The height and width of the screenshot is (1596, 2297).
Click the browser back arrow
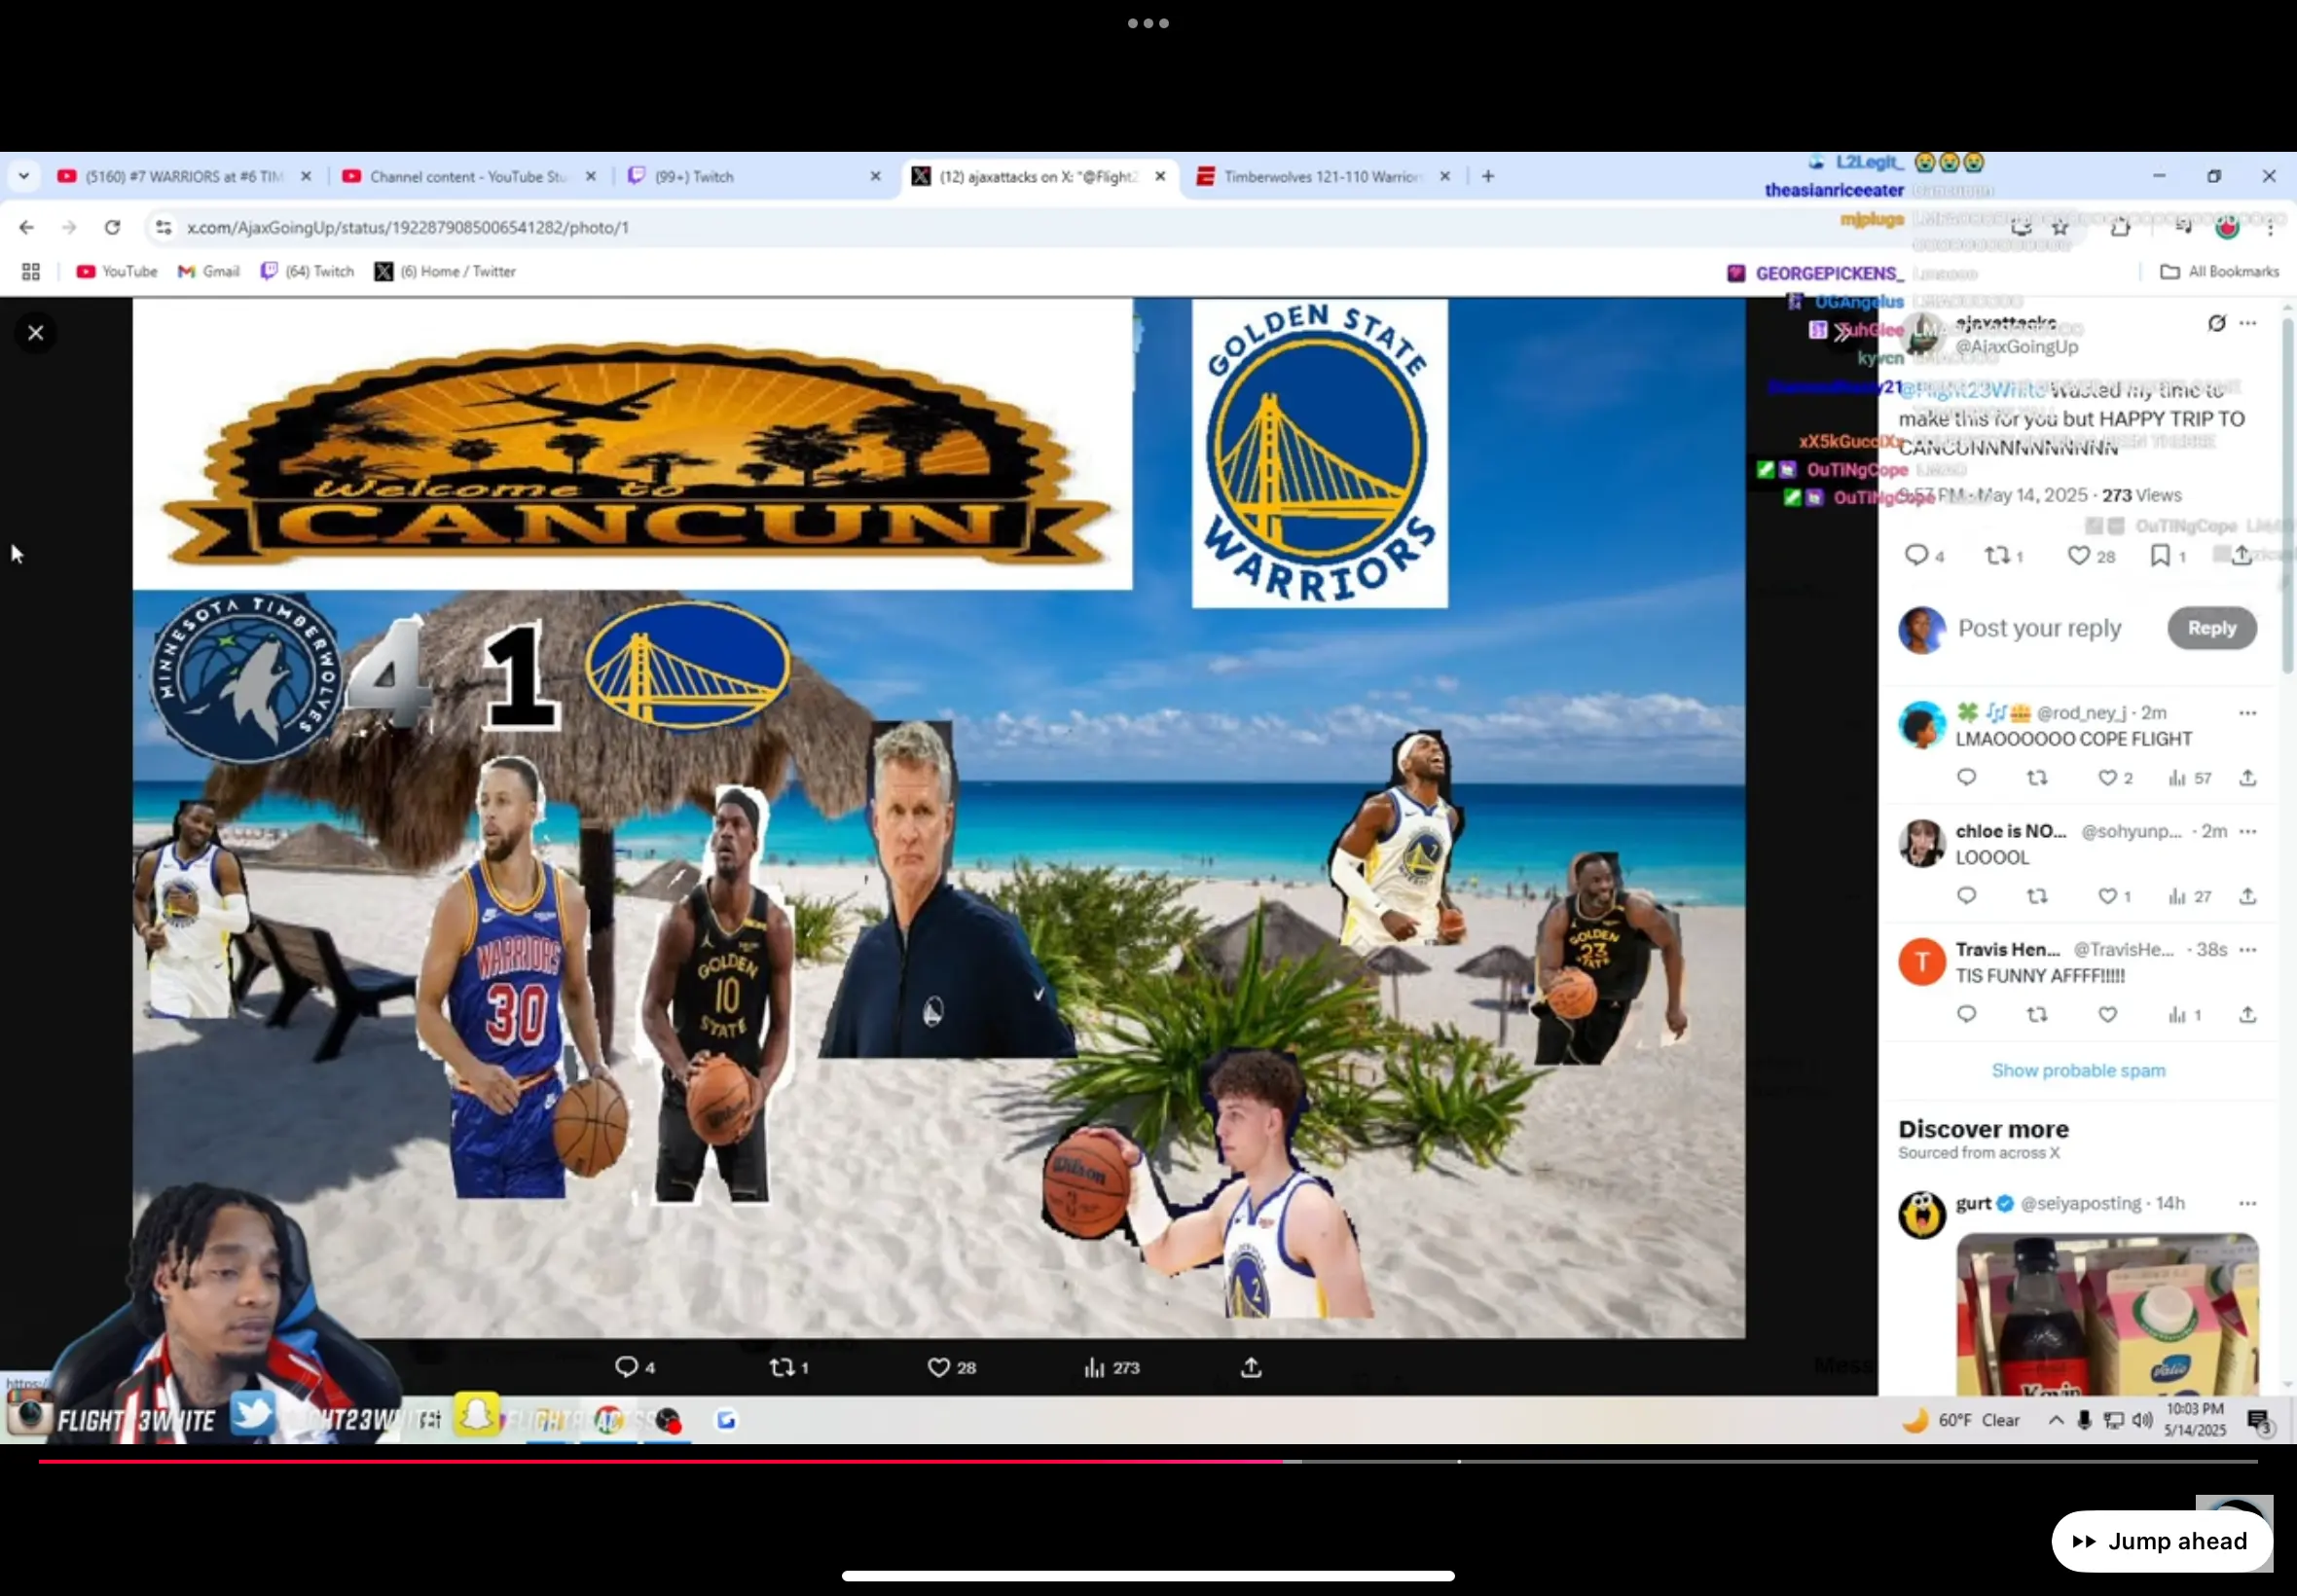[26, 228]
